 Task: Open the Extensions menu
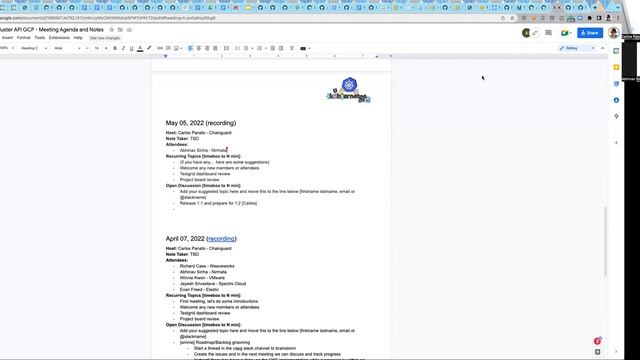tap(59, 38)
